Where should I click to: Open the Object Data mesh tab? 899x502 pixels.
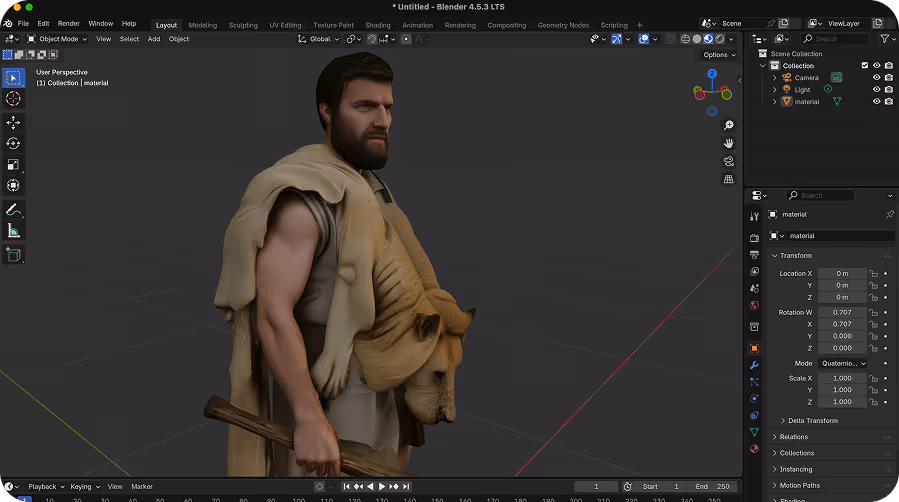pyautogui.click(x=755, y=432)
